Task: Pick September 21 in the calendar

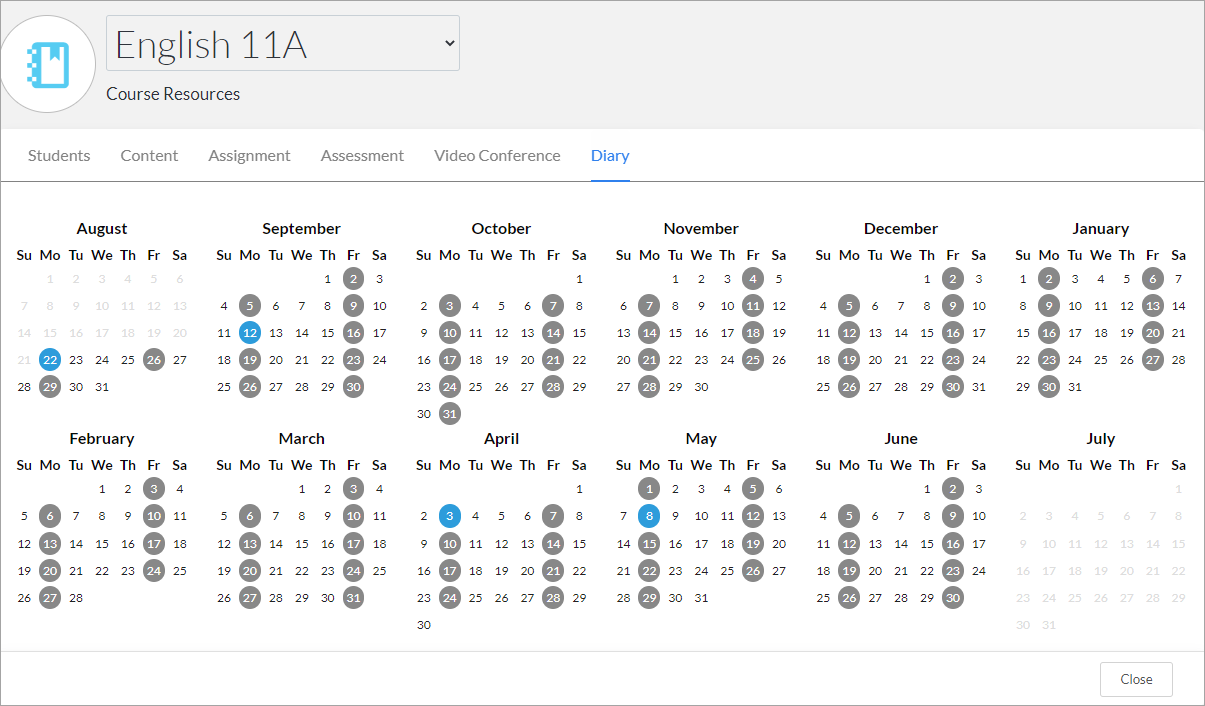Action: point(302,360)
